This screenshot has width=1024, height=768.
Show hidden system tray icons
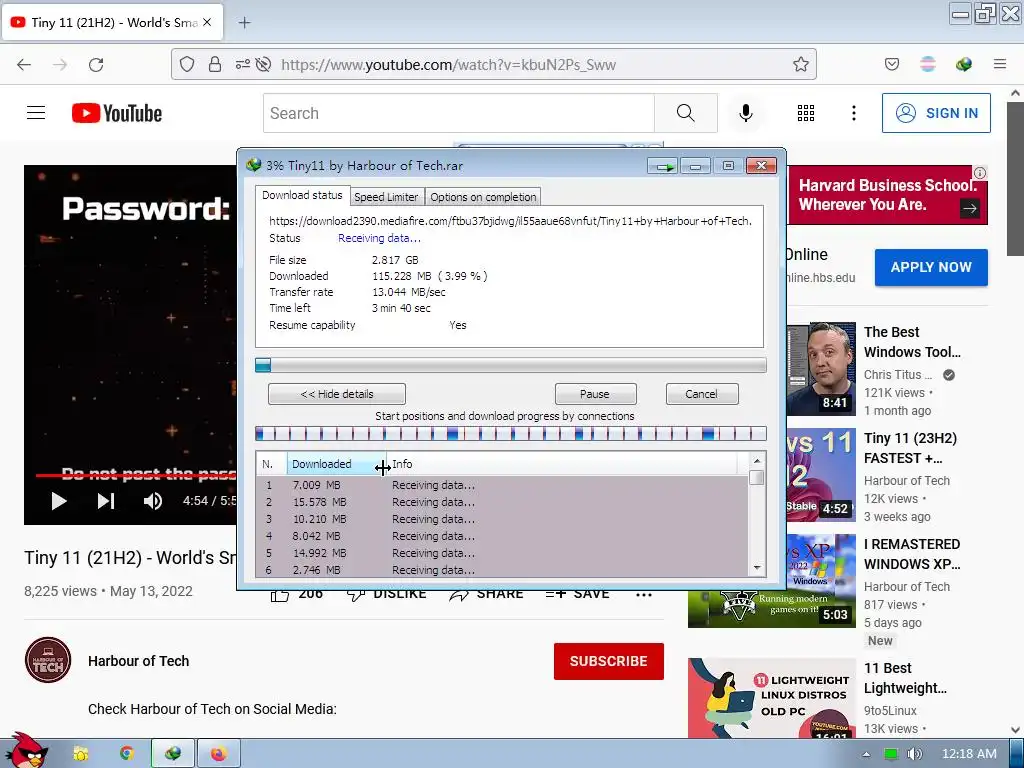867,754
